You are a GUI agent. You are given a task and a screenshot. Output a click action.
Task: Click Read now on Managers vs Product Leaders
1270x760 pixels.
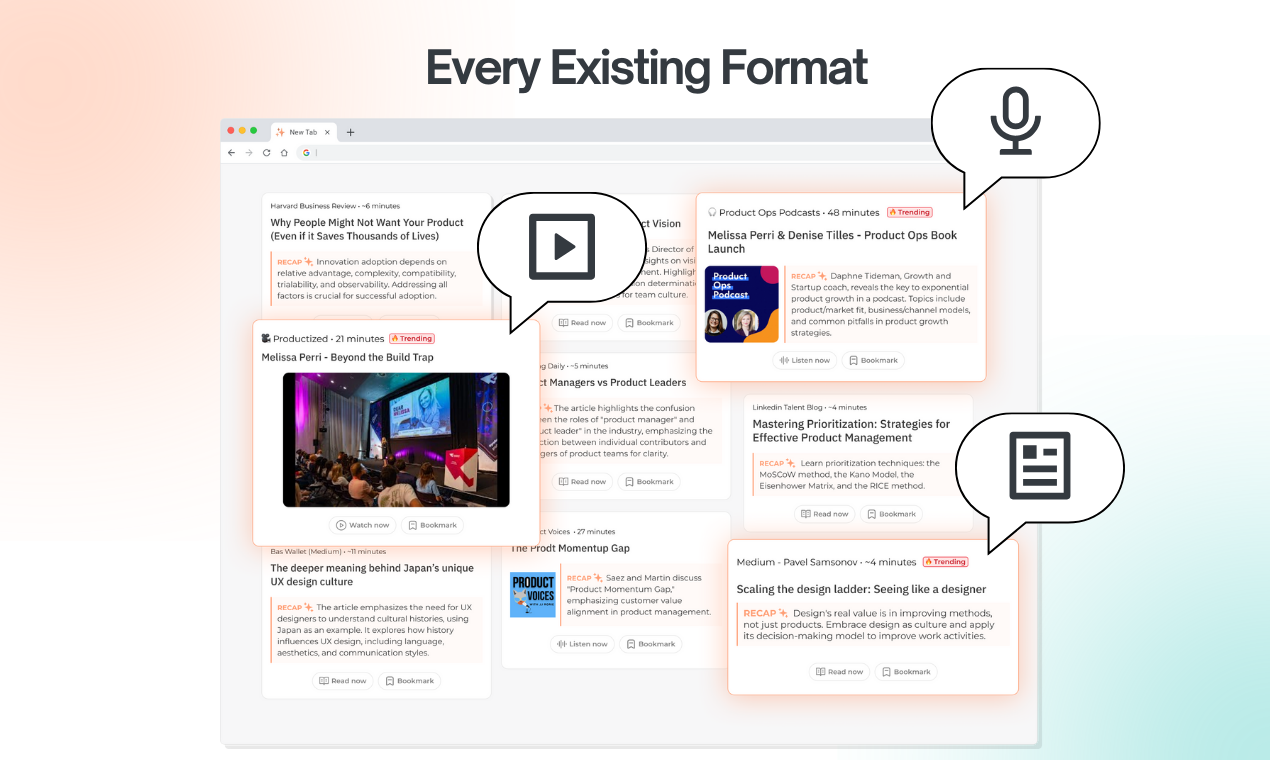[x=582, y=482]
